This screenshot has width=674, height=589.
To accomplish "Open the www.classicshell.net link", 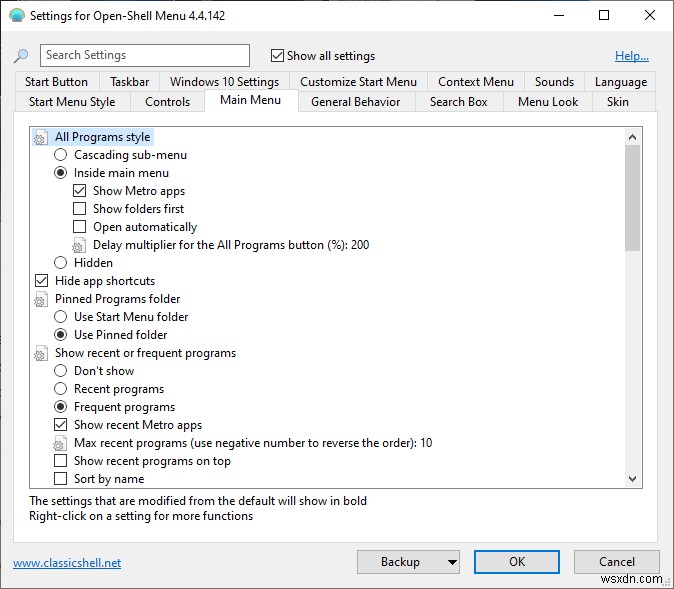I will [x=67, y=563].
